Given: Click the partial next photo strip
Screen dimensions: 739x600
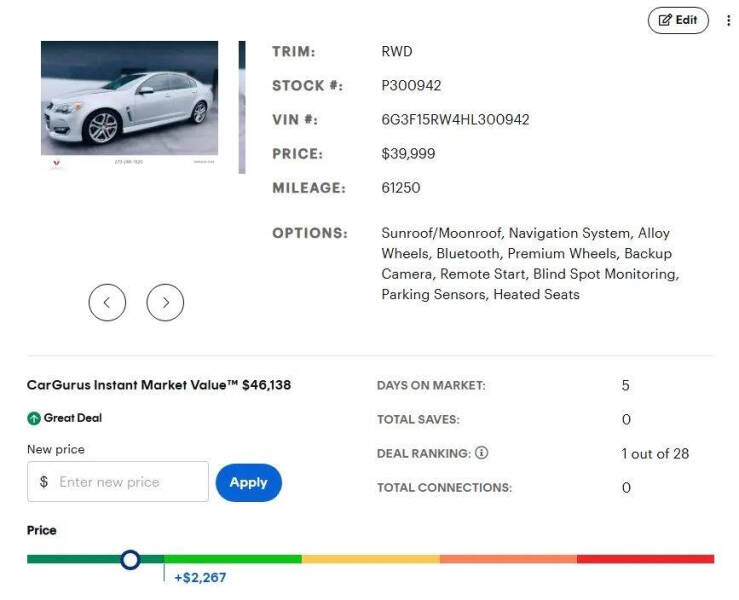Looking at the screenshot, I should coord(242,107).
